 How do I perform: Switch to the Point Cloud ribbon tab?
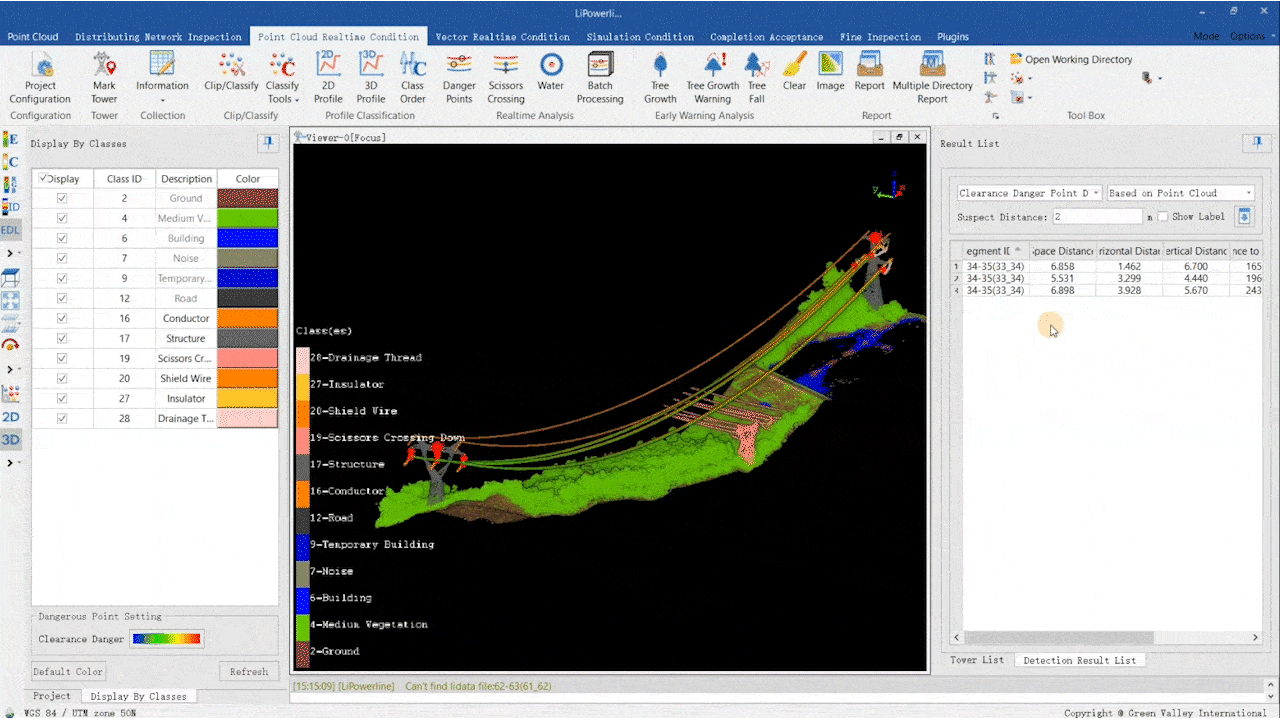[33, 37]
